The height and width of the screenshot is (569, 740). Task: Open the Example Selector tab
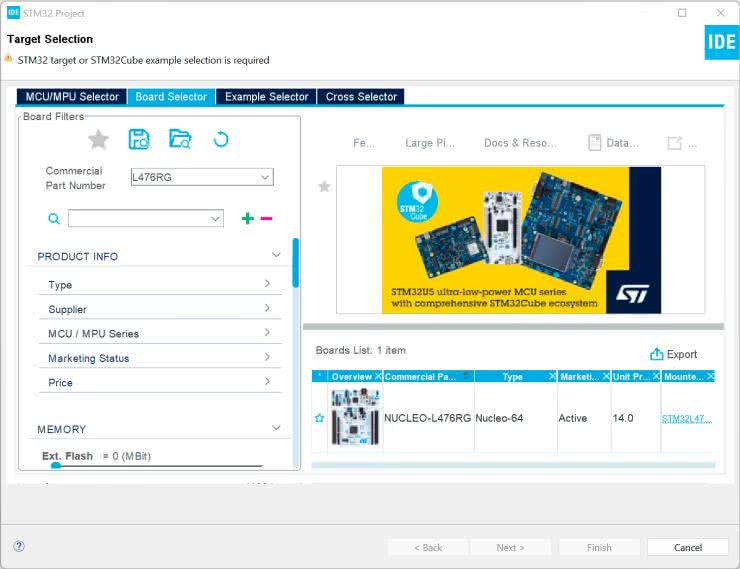266,97
